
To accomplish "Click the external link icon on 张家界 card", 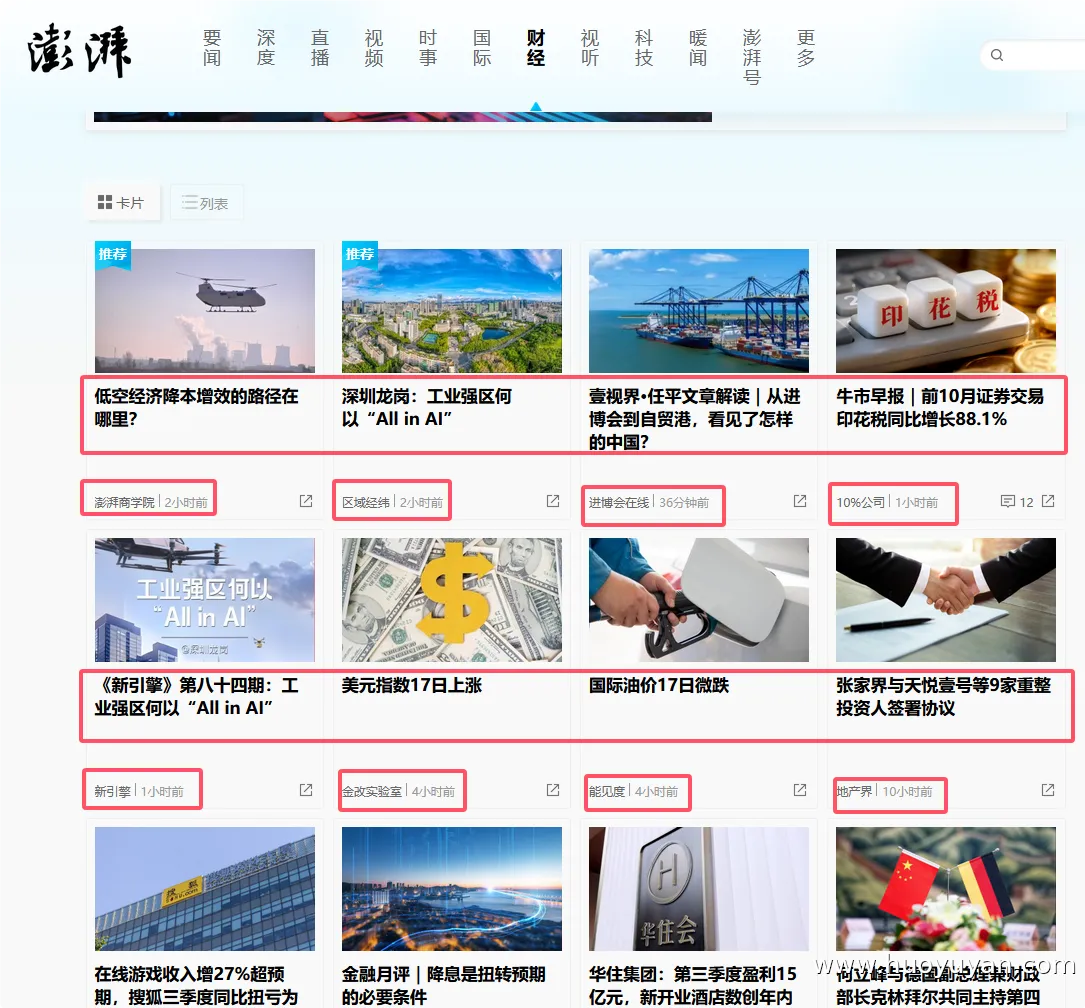I will 1046,789.
